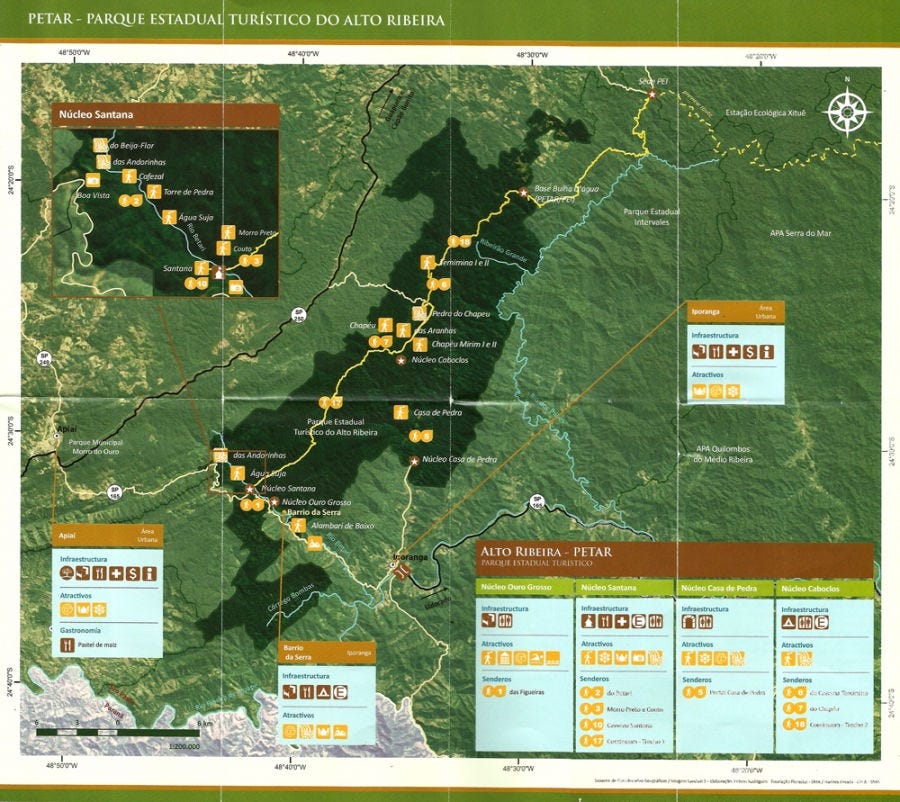900x802 pixels.
Task: Click the icon beside Chapéu Mirim I e II
Action: pyautogui.click(x=420, y=344)
